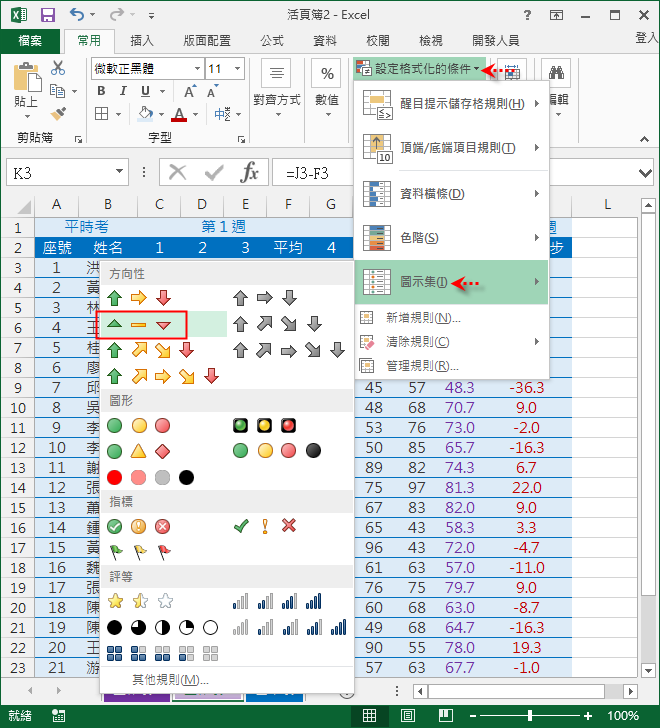Open the File tab
This screenshot has width=660, height=728.
[30, 41]
